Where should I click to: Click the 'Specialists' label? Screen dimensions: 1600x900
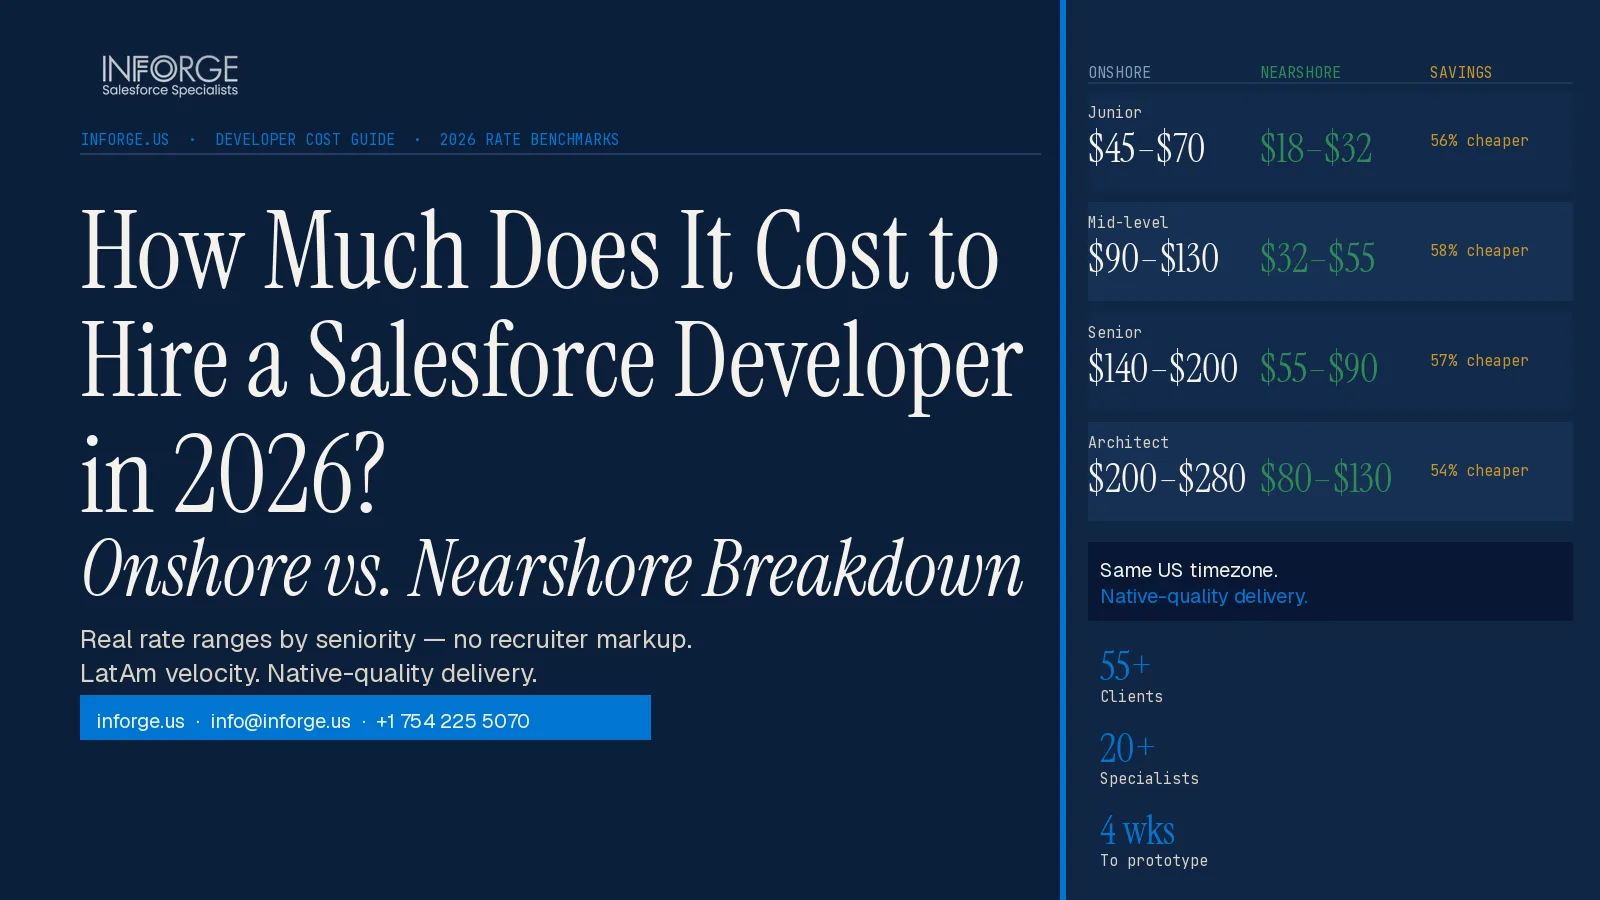(1149, 779)
